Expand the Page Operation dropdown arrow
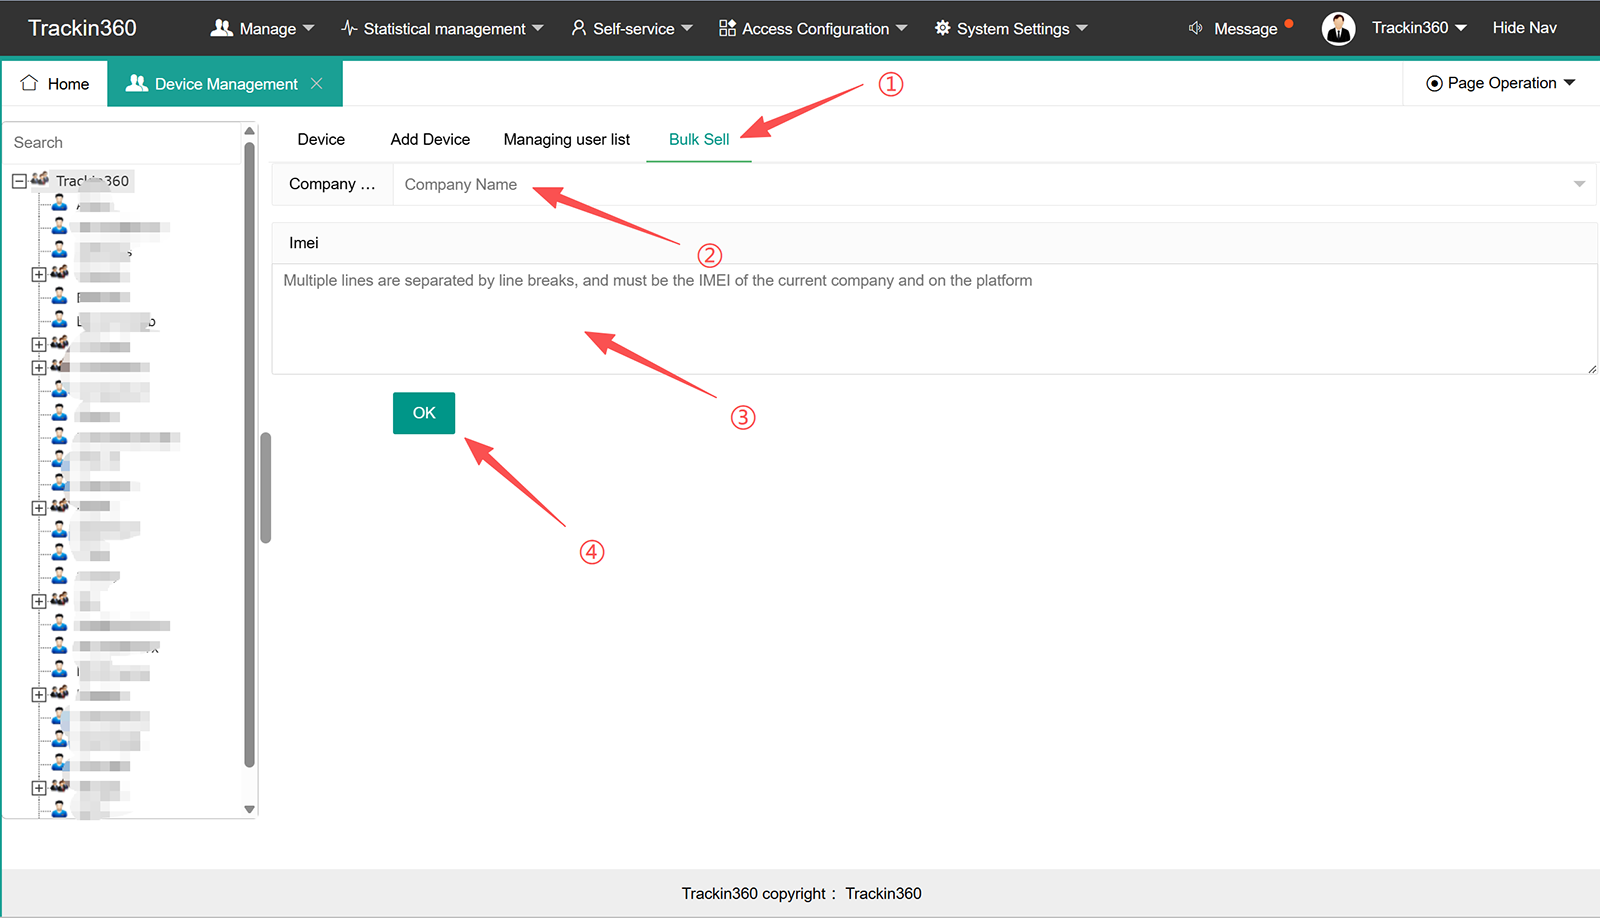 [1569, 83]
